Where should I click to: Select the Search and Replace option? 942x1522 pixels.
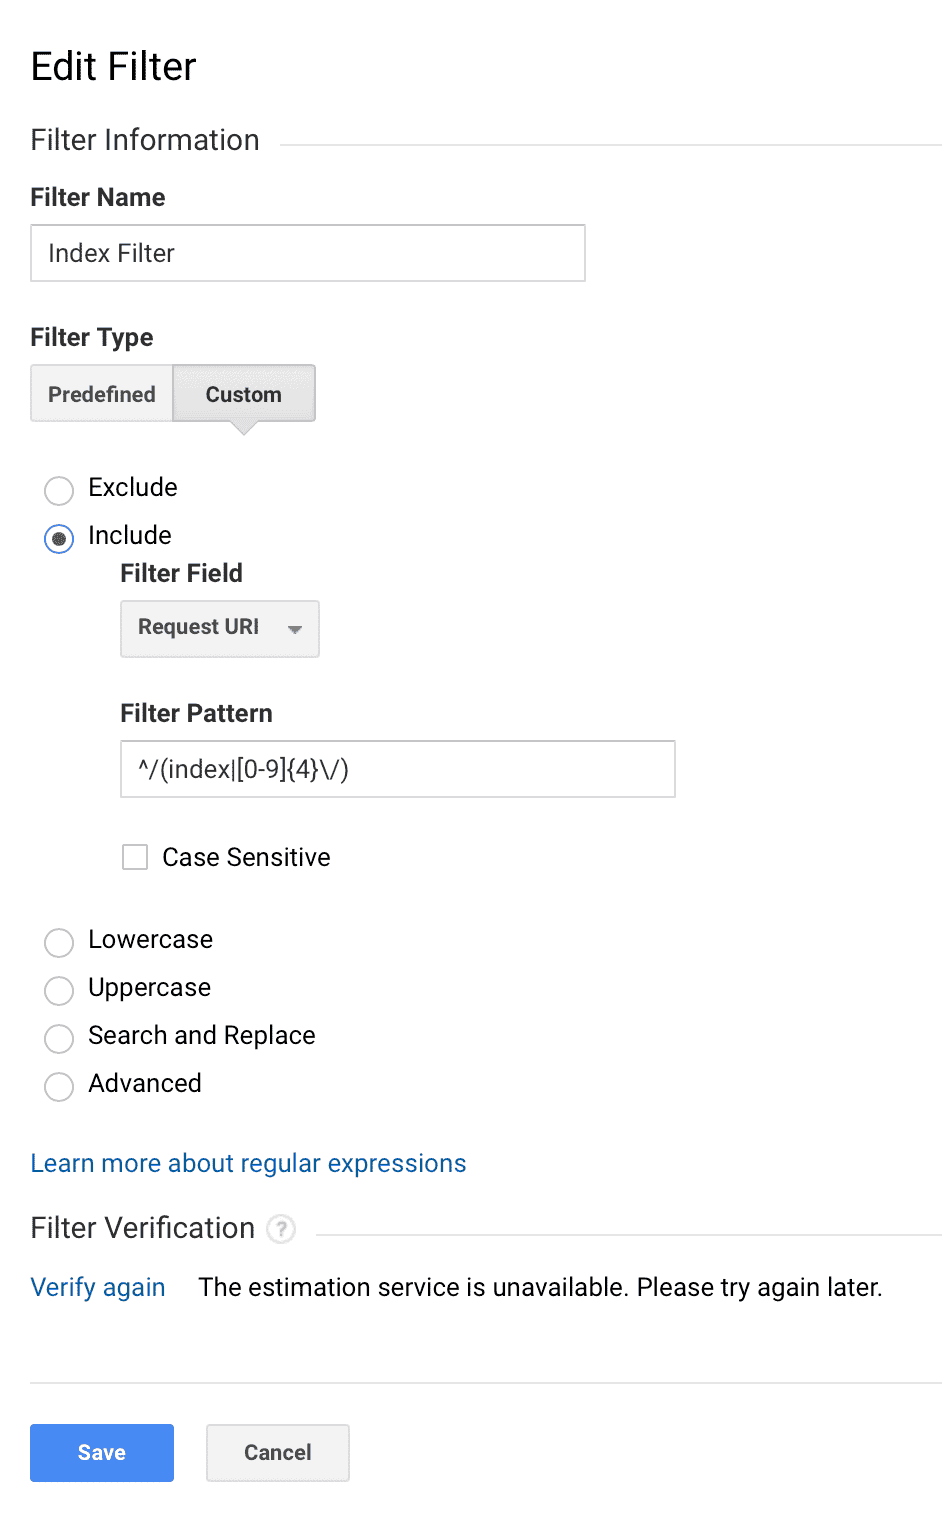59,1038
